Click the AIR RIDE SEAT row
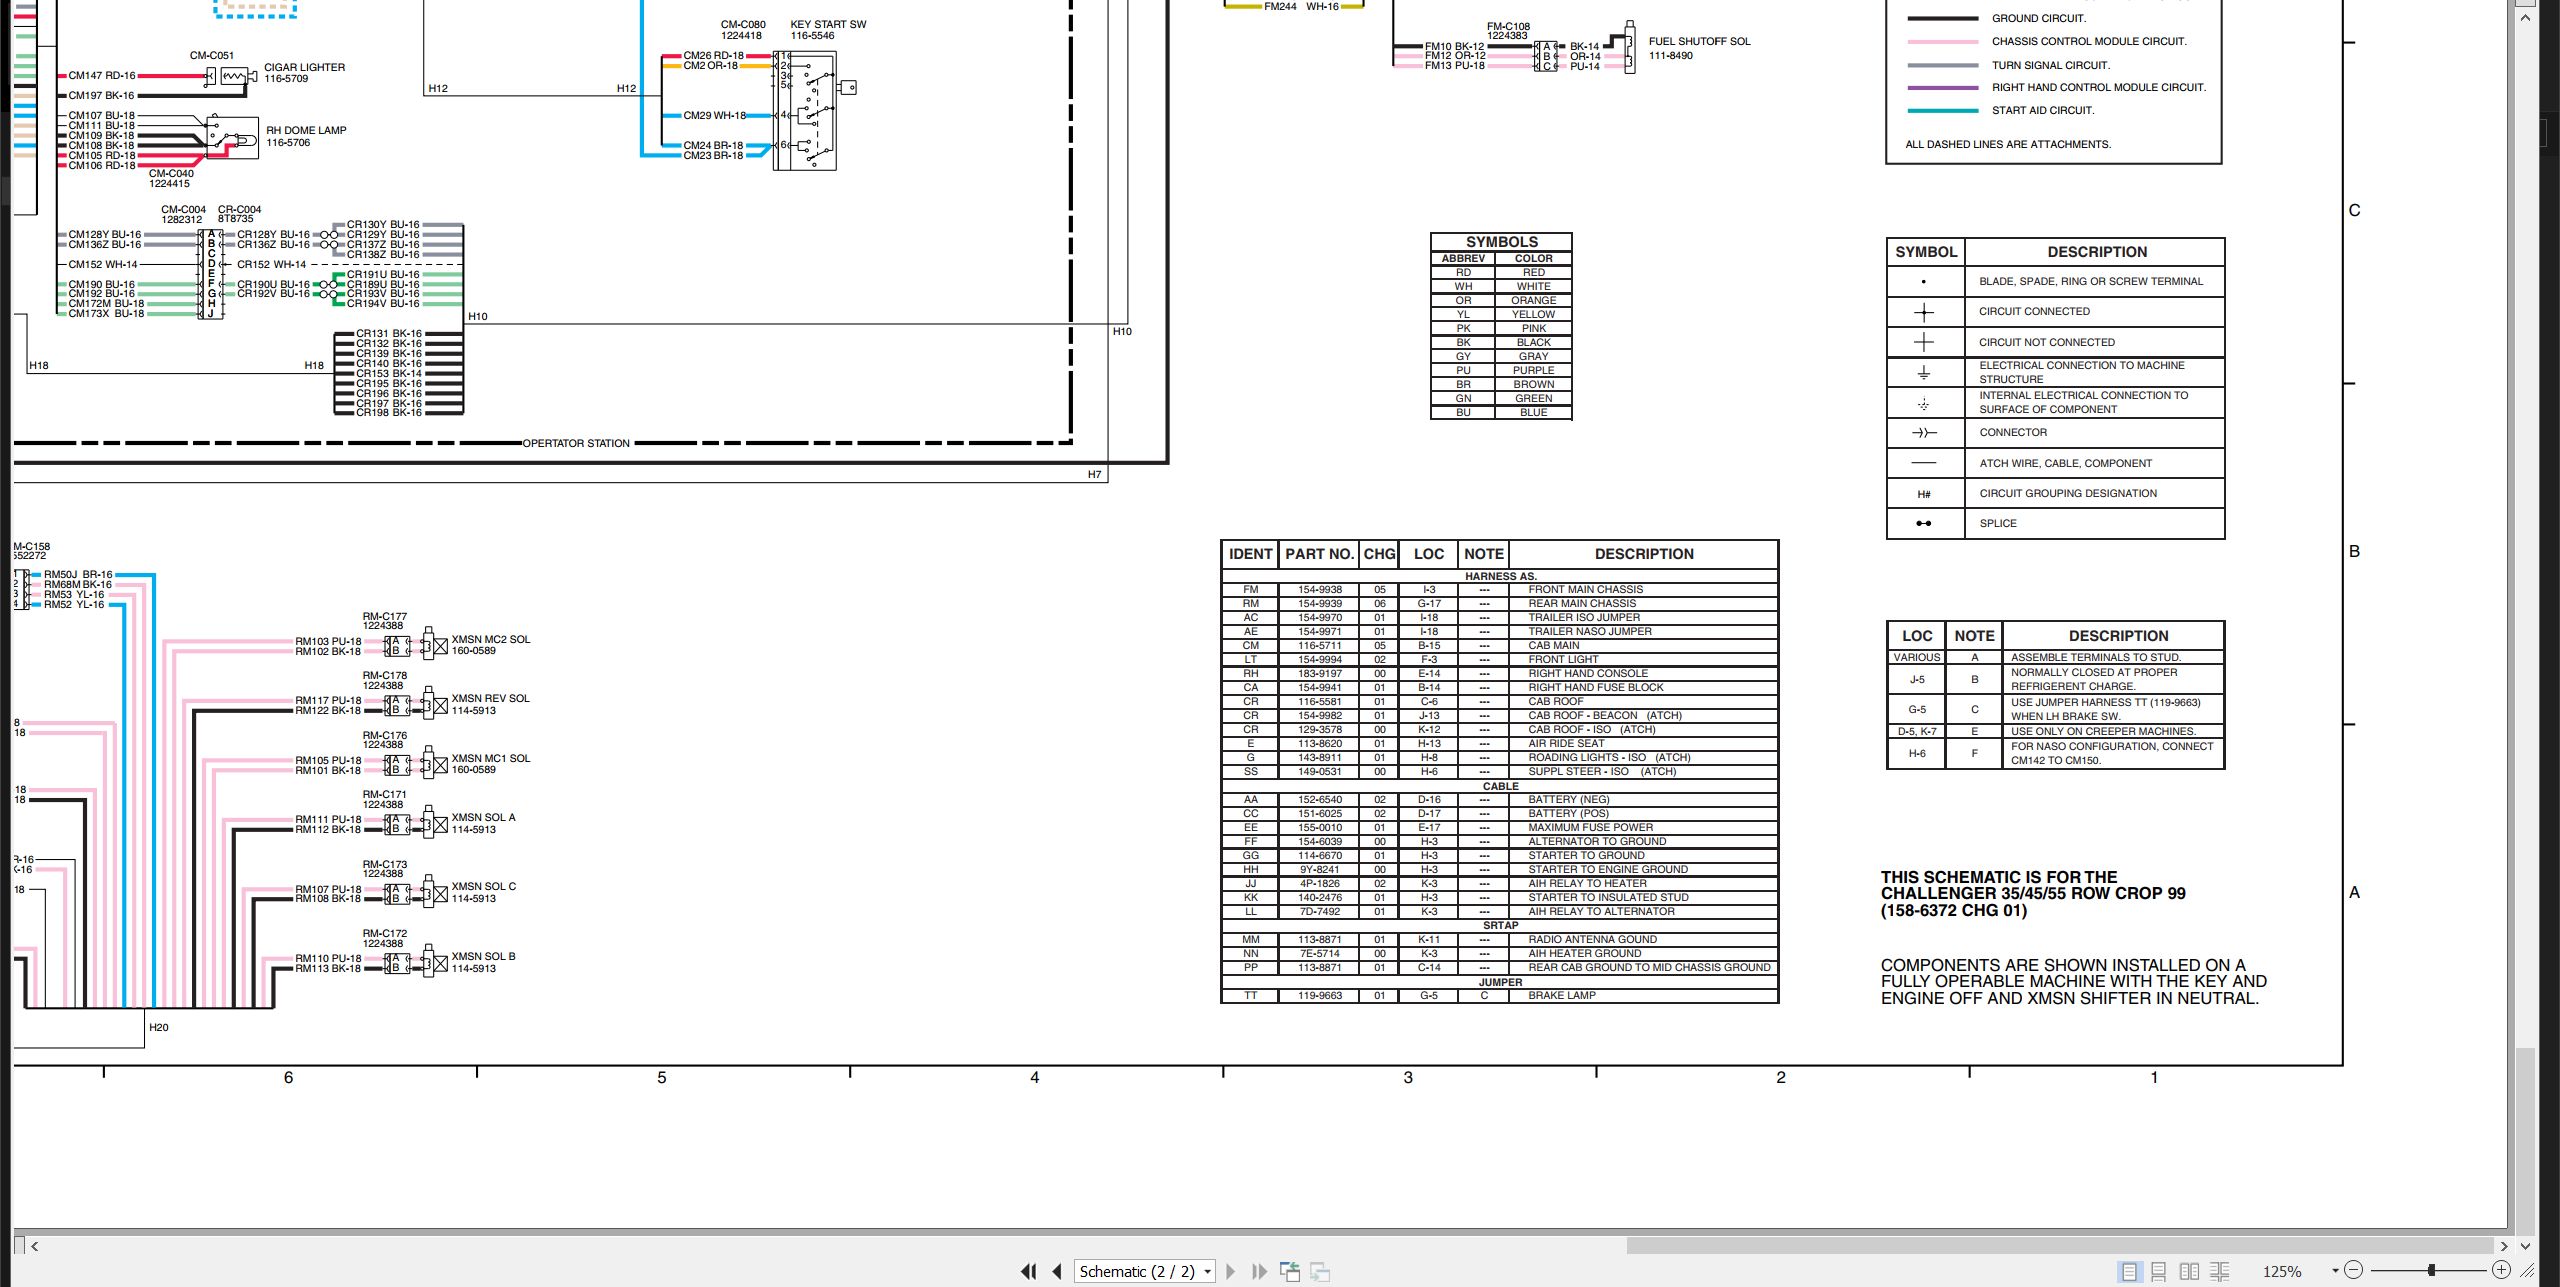The height and width of the screenshot is (1287, 2560). (1499, 744)
